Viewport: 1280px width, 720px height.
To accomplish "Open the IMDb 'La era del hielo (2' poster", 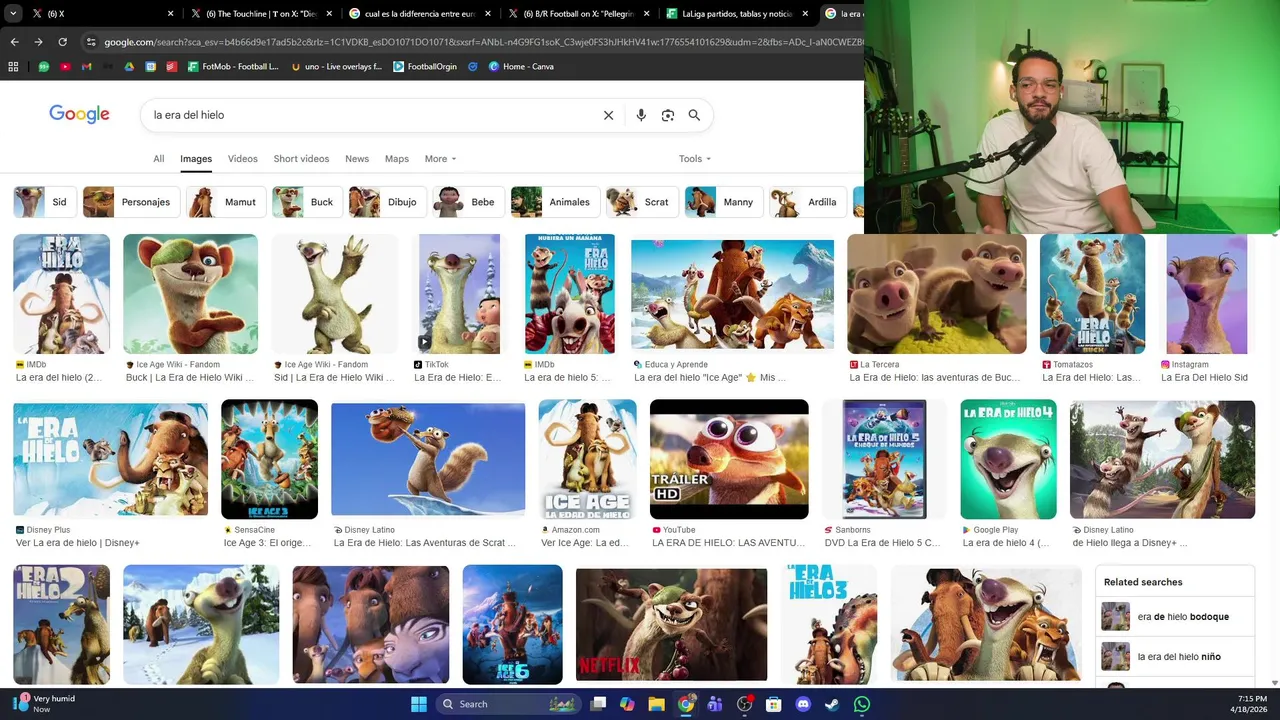I will pyautogui.click(x=61, y=294).
